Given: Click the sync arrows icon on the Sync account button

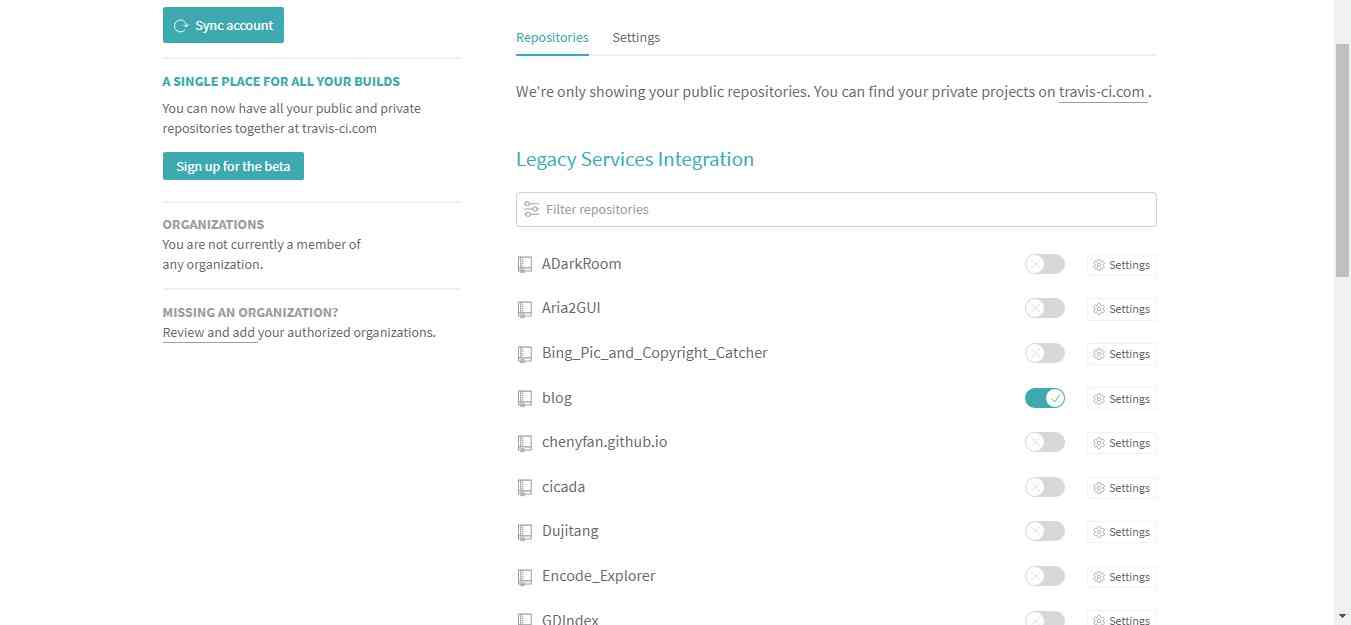Looking at the screenshot, I should click(181, 26).
